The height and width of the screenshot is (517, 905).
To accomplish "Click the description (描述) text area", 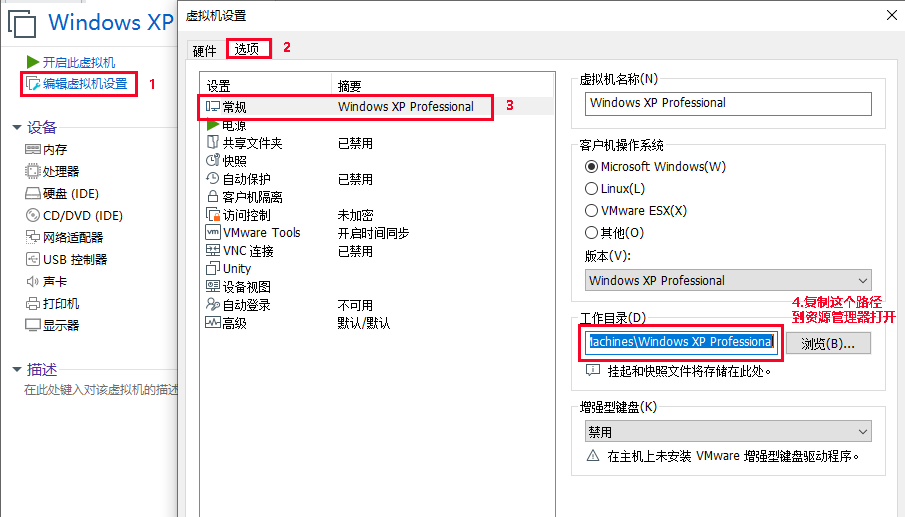I will coord(100,390).
